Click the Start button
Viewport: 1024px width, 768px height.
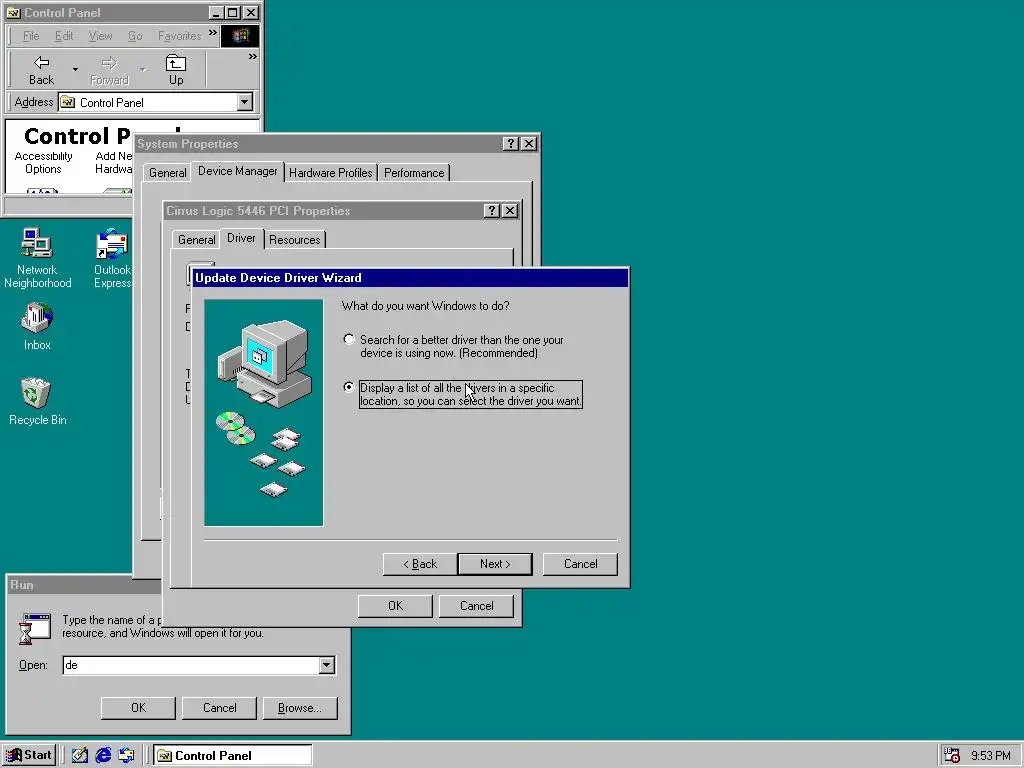coord(29,756)
